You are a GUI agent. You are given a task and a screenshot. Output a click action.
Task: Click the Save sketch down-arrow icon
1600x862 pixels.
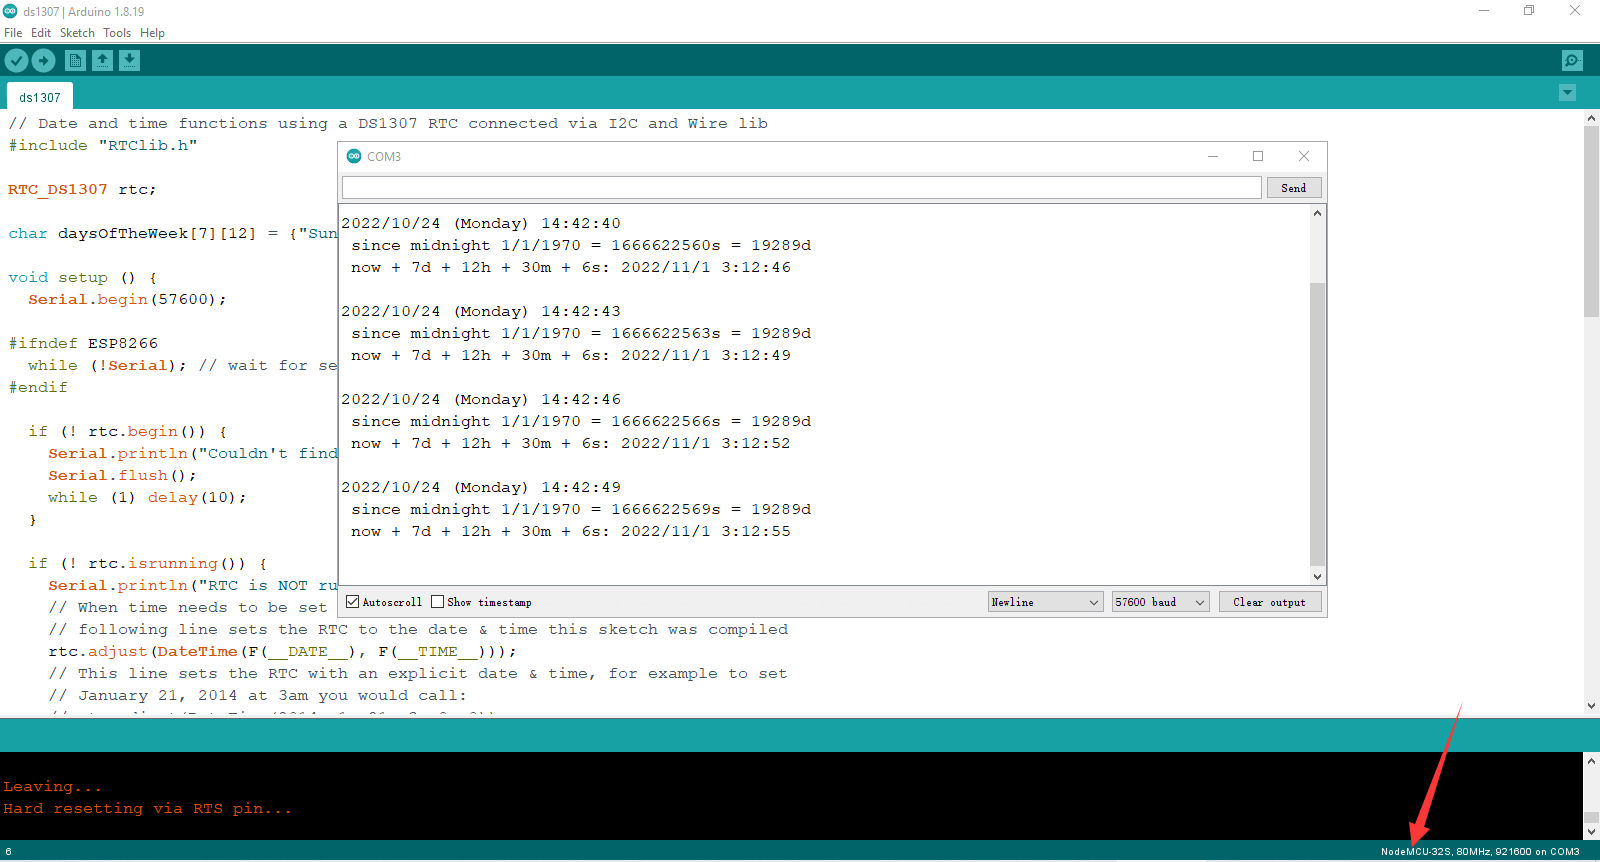pyautogui.click(x=129, y=61)
